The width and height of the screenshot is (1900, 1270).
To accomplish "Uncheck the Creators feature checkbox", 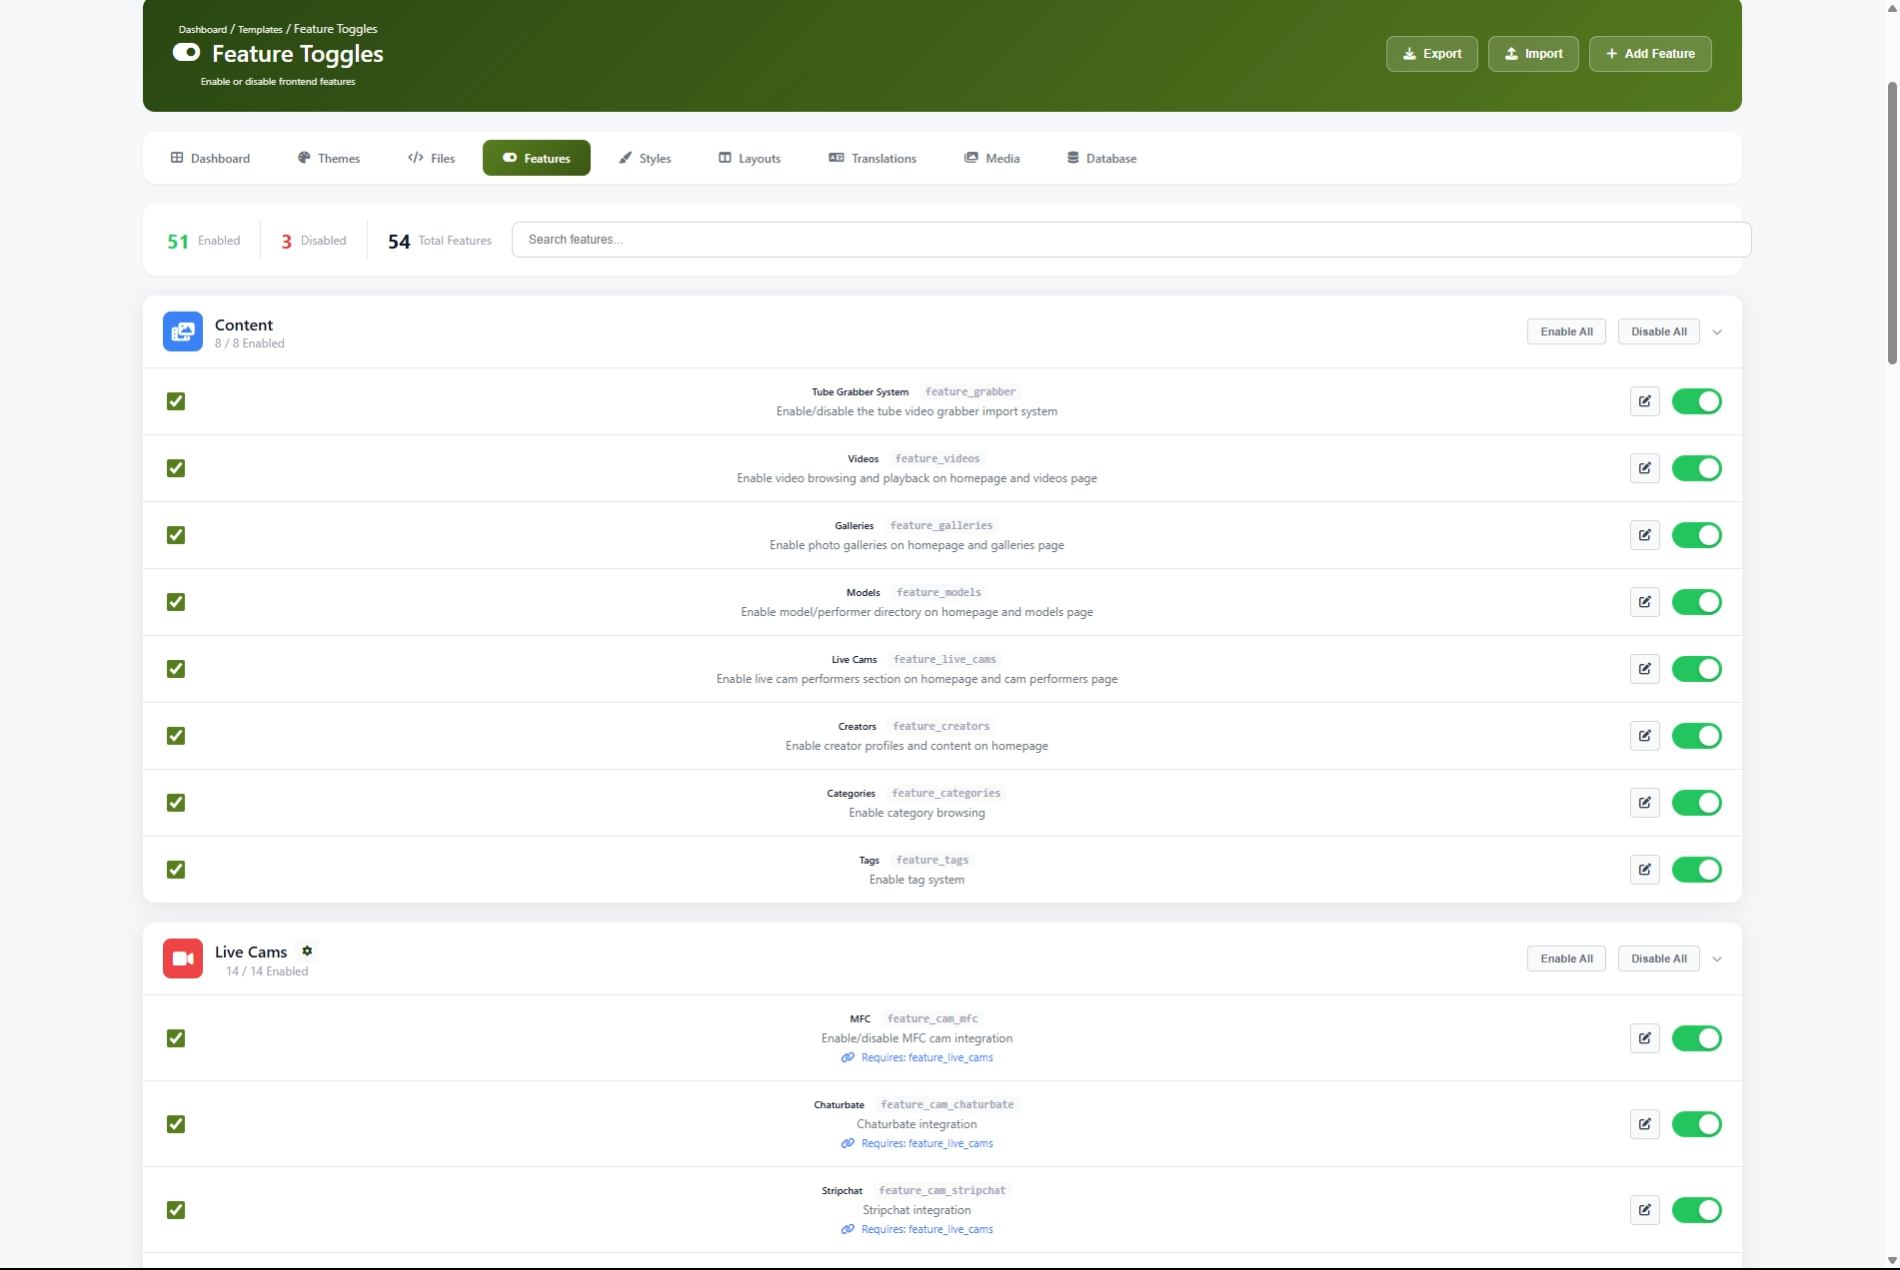I will (x=176, y=736).
